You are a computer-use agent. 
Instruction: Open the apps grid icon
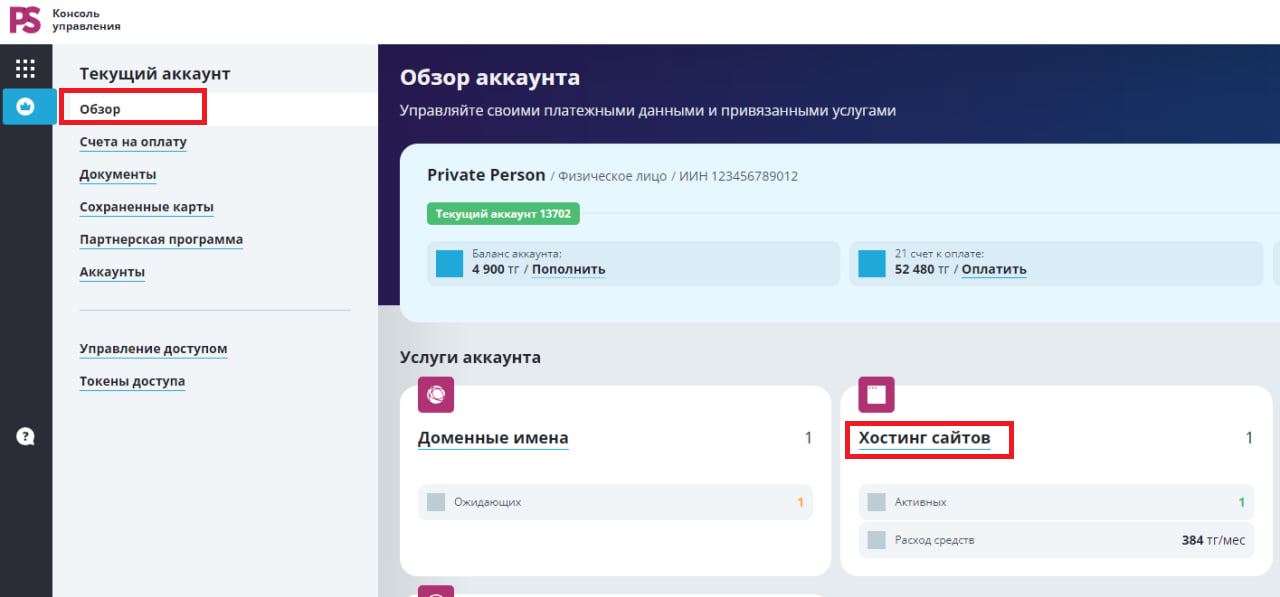coord(26,68)
